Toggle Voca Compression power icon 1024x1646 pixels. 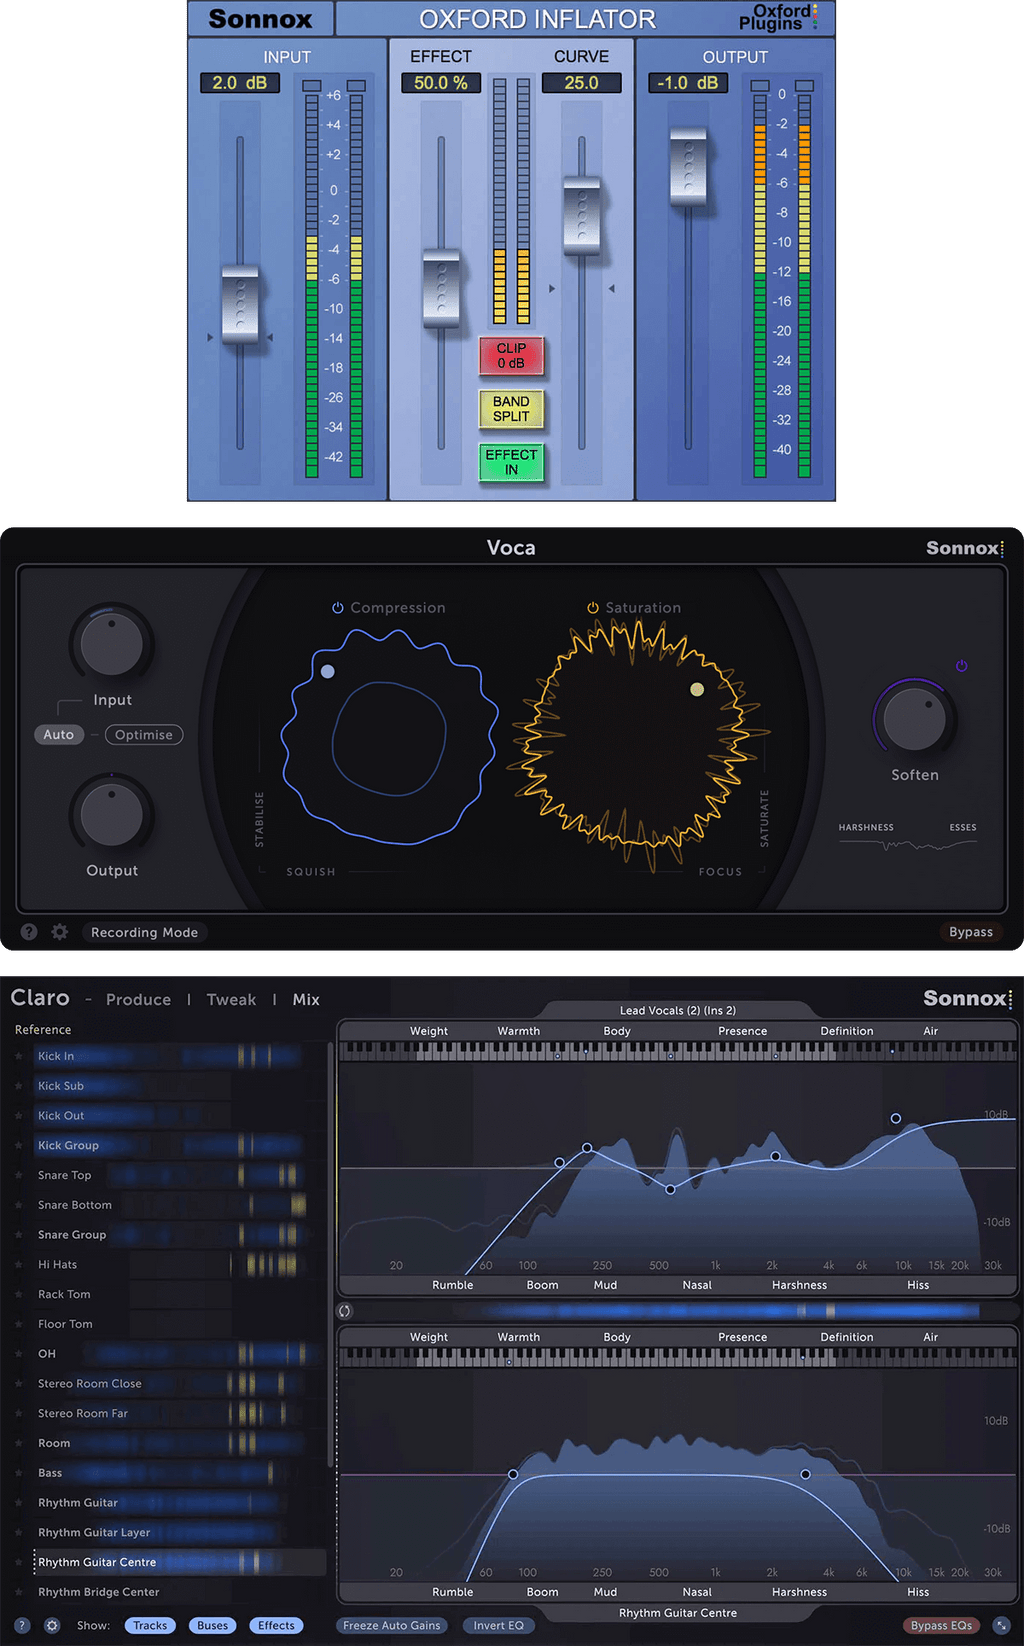[338, 608]
